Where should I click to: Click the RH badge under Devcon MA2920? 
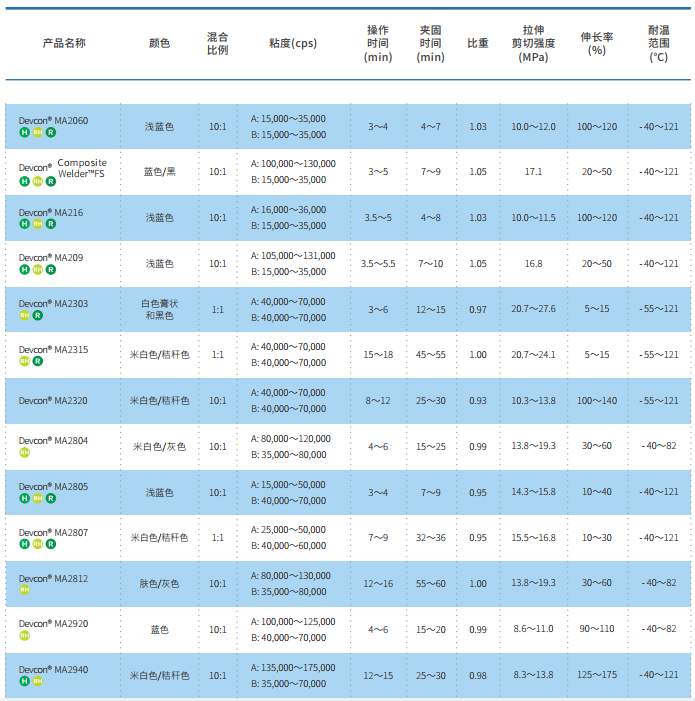[25, 636]
